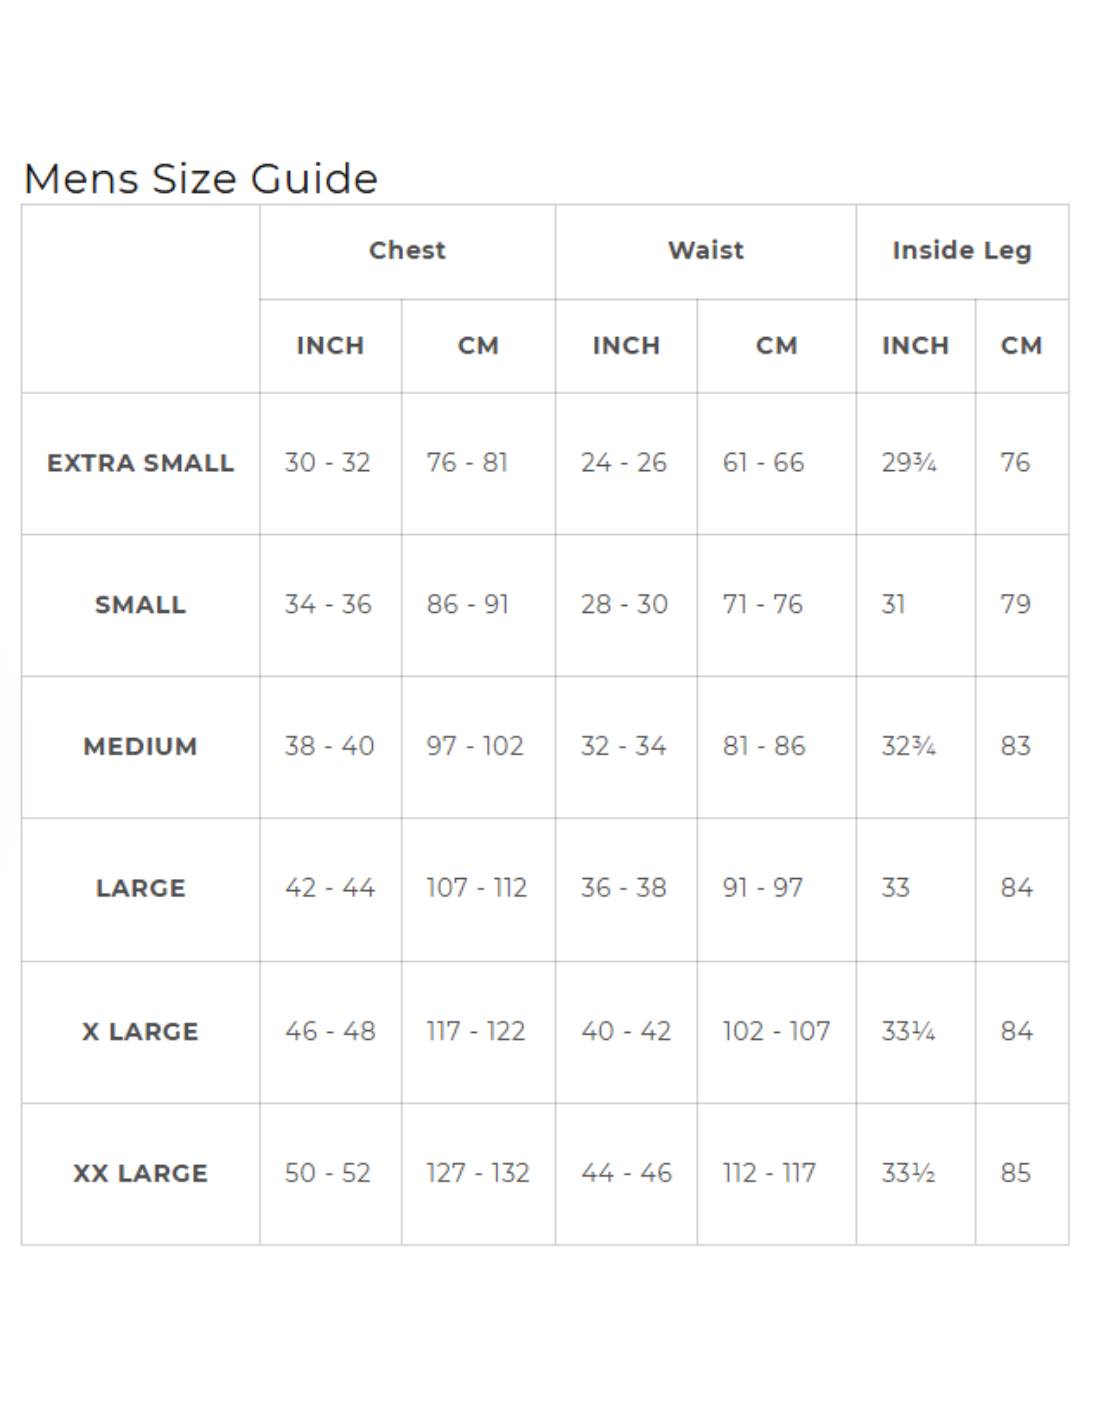1100x1428 pixels.
Task: Click the Waist column header
Action: [x=706, y=250]
